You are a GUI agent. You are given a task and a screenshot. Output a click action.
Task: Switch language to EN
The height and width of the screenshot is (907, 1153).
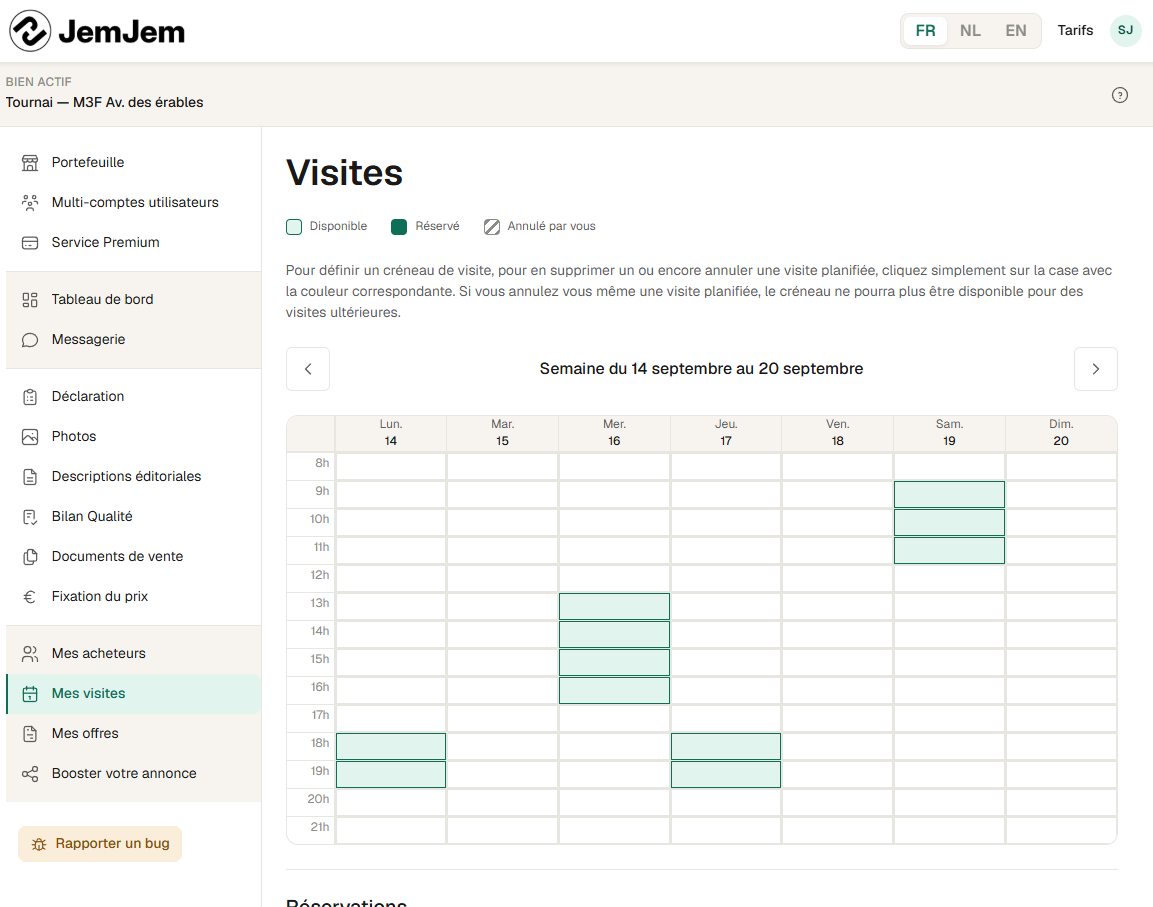pyautogui.click(x=1015, y=31)
